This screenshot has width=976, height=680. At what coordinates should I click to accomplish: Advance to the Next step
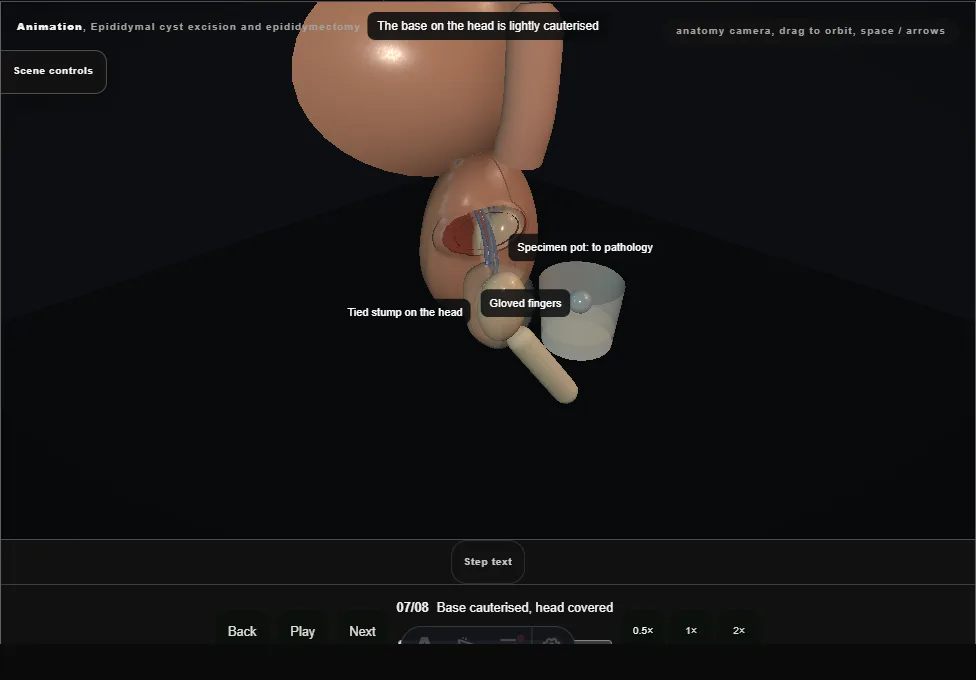pos(362,631)
